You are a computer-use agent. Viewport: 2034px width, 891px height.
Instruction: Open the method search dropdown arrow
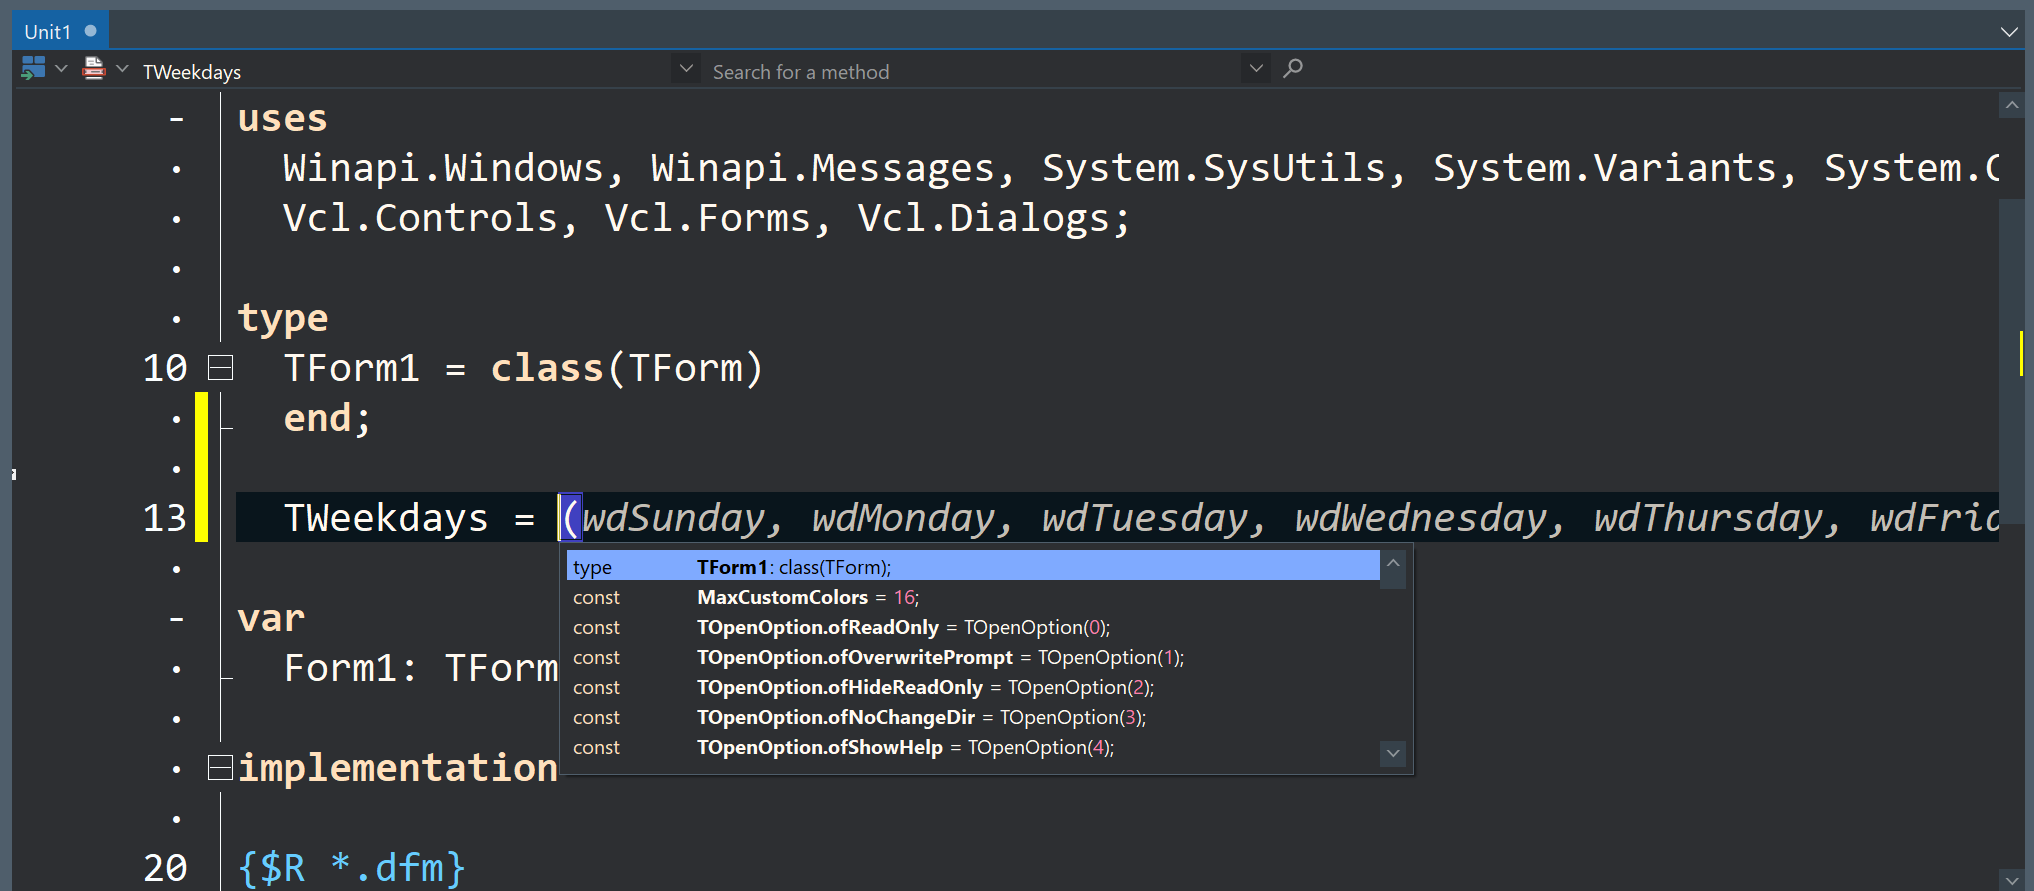tap(1256, 69)
